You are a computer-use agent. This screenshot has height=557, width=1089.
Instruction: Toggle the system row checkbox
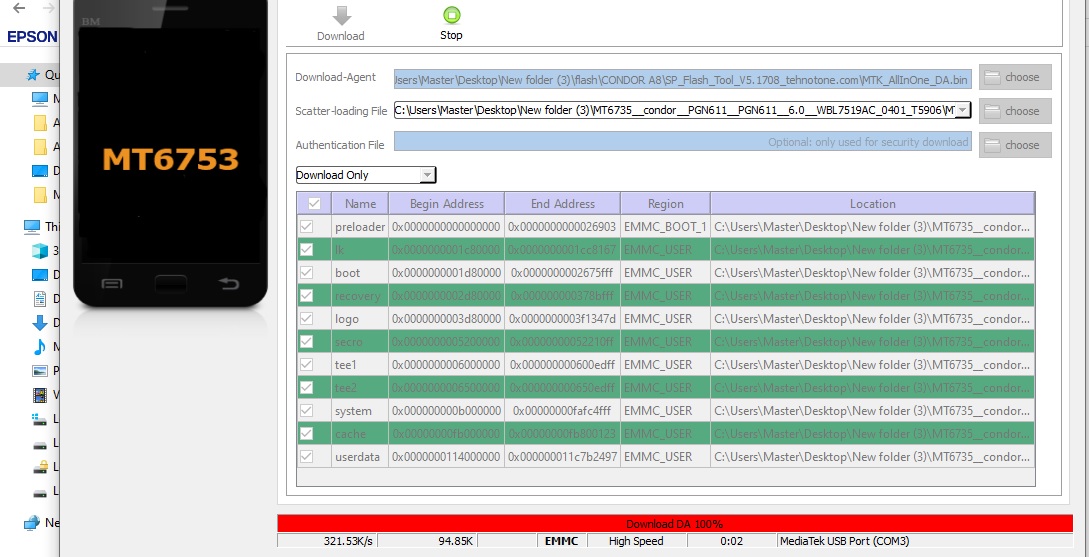pos(306,410)
